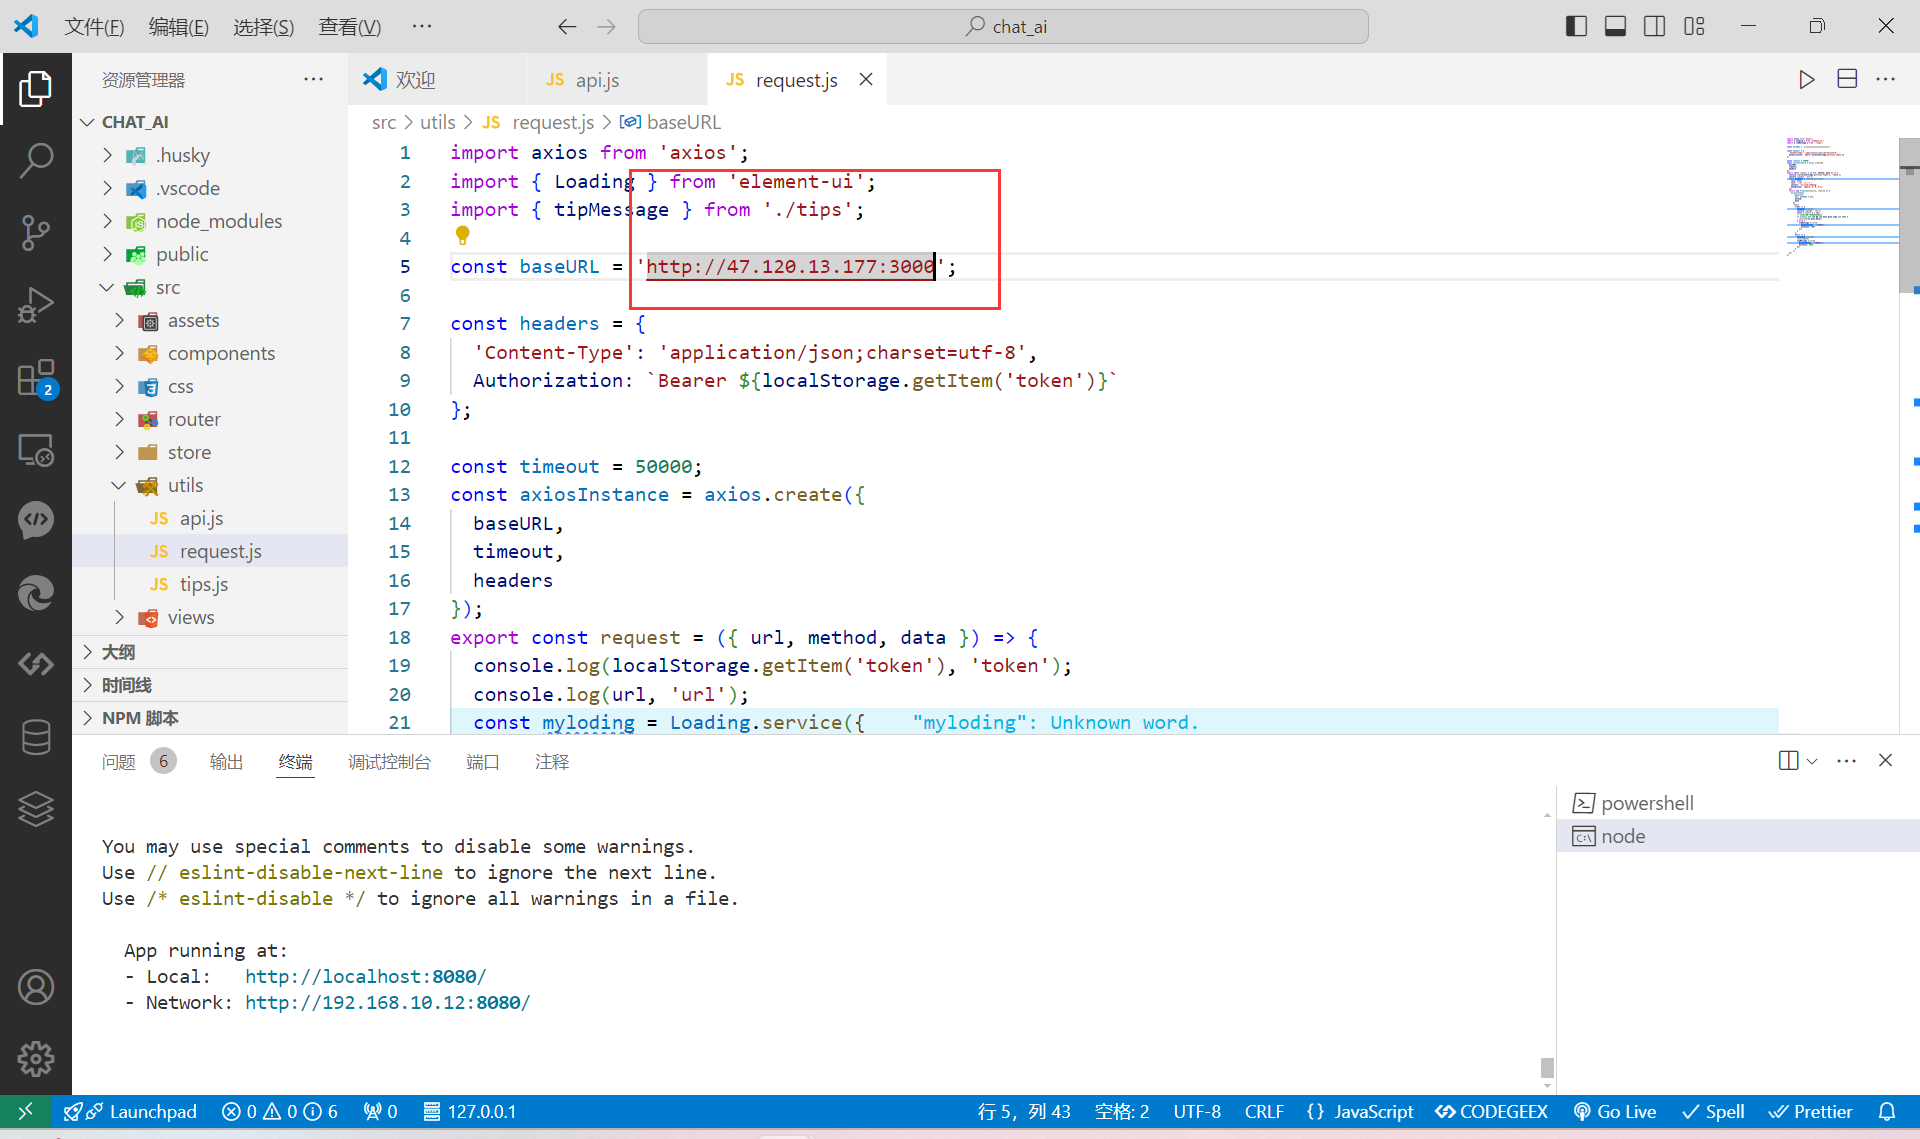Open Source Control view
The width and height of the screenshot is (1920, 1139).
point(36,232)
